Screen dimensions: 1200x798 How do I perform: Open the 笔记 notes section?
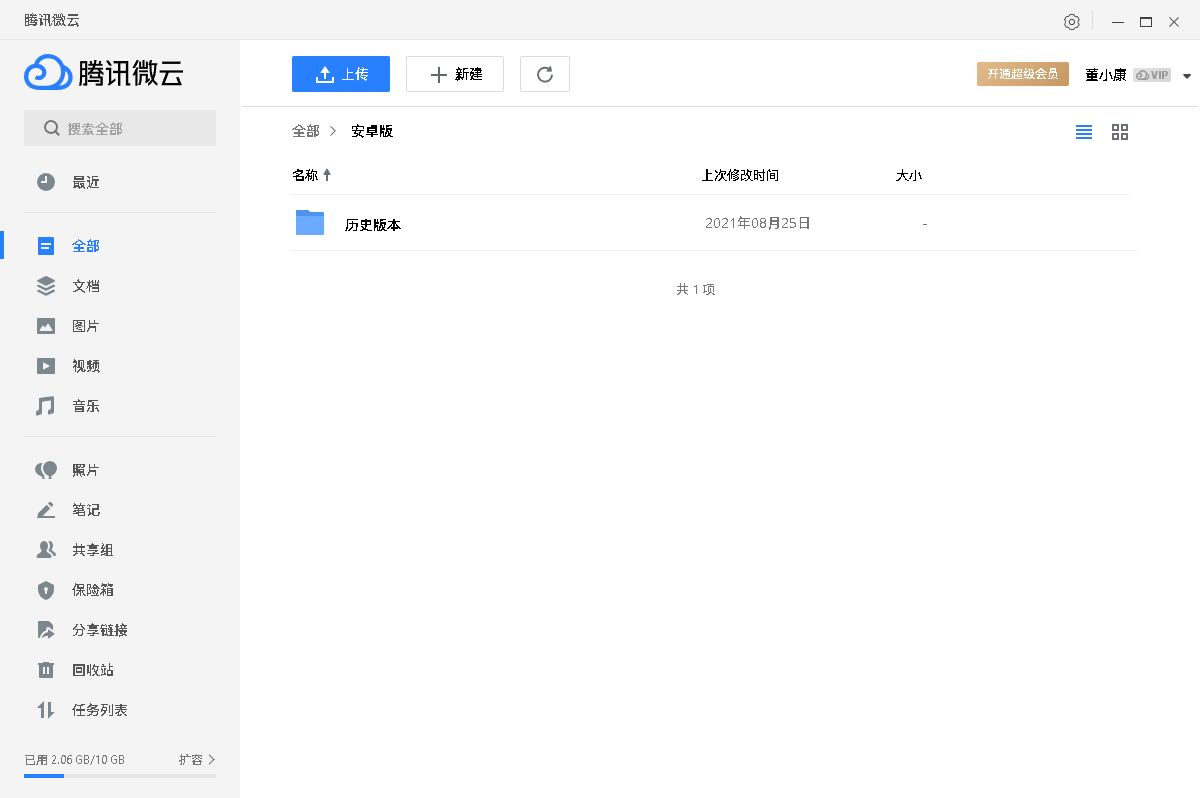(85, 509)
